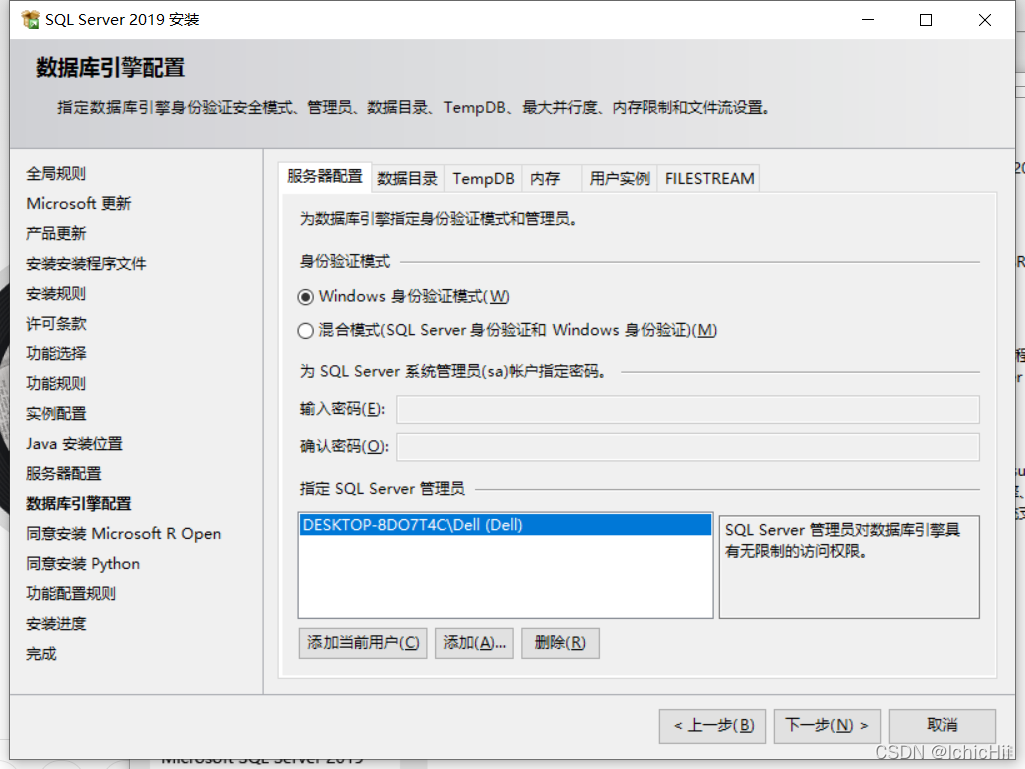Screen dimensions: 1025x769
Task: Close the SQL Server 2019 setup window
Action: (x=984, y=20)
